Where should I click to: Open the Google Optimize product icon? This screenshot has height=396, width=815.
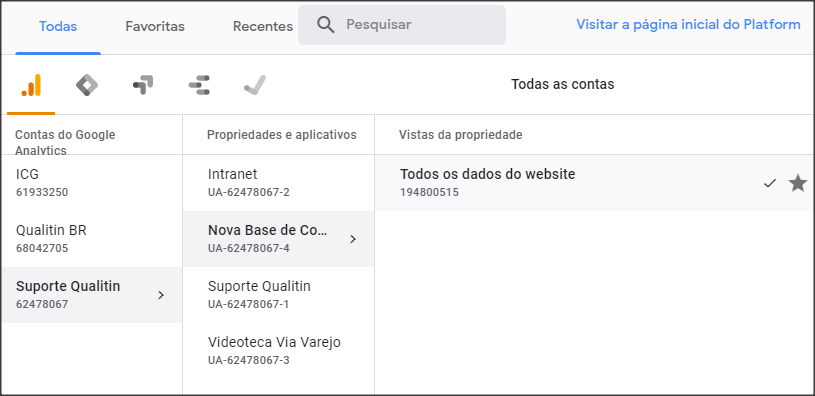click(143, 85)
